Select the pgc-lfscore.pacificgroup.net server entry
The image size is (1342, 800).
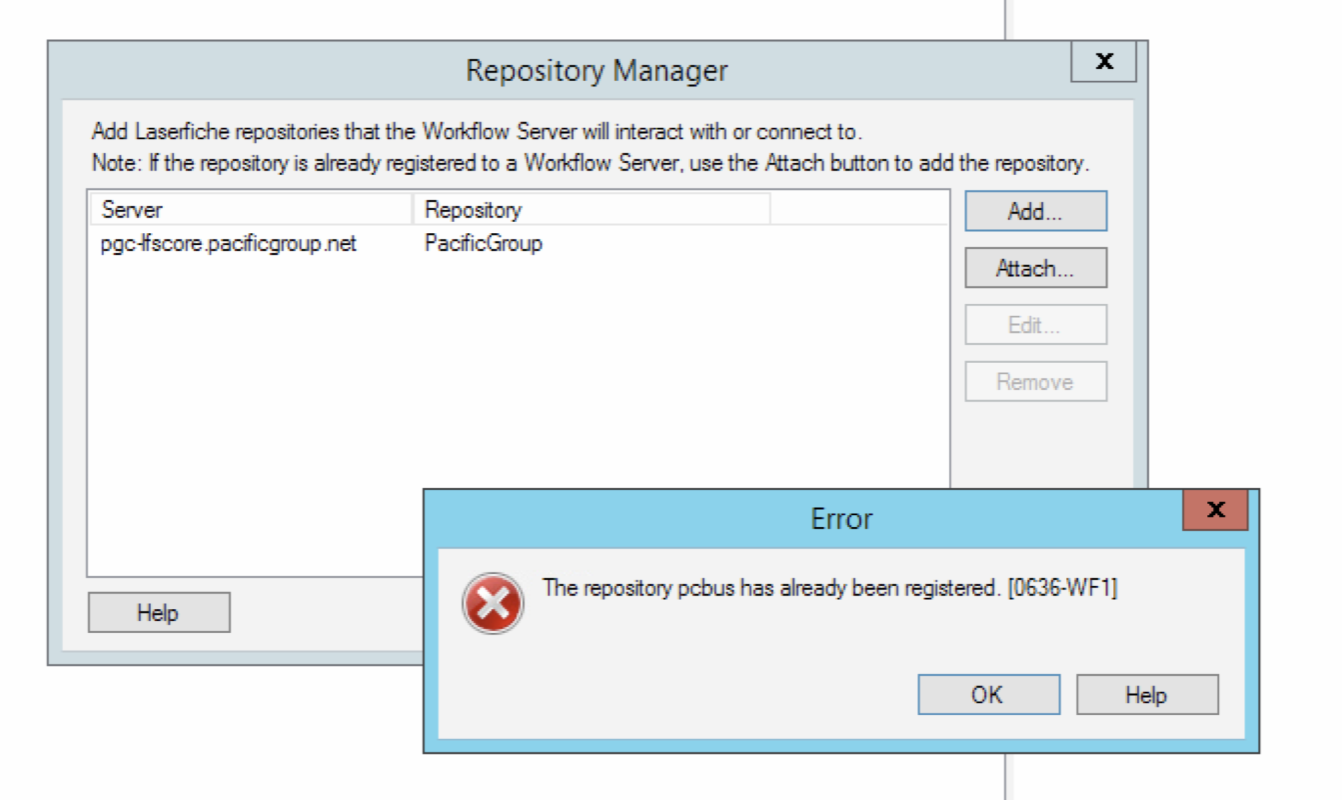pos(229,243)
